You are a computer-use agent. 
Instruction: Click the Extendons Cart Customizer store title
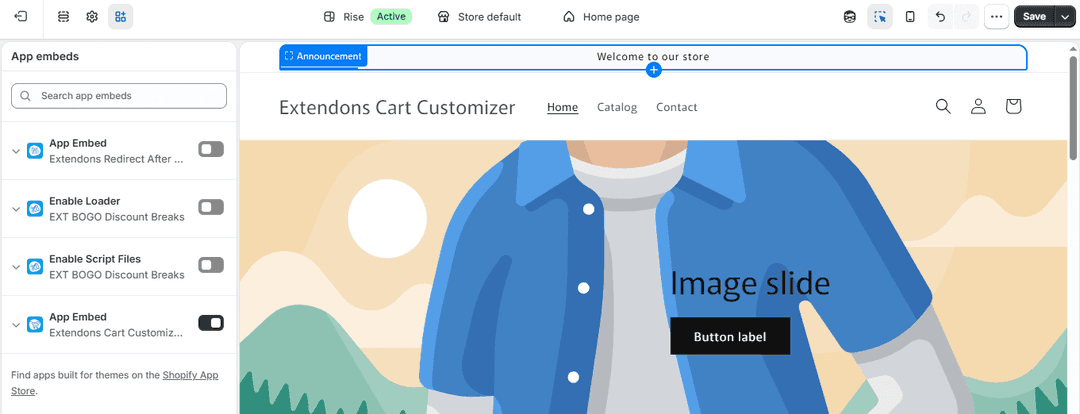397,107
